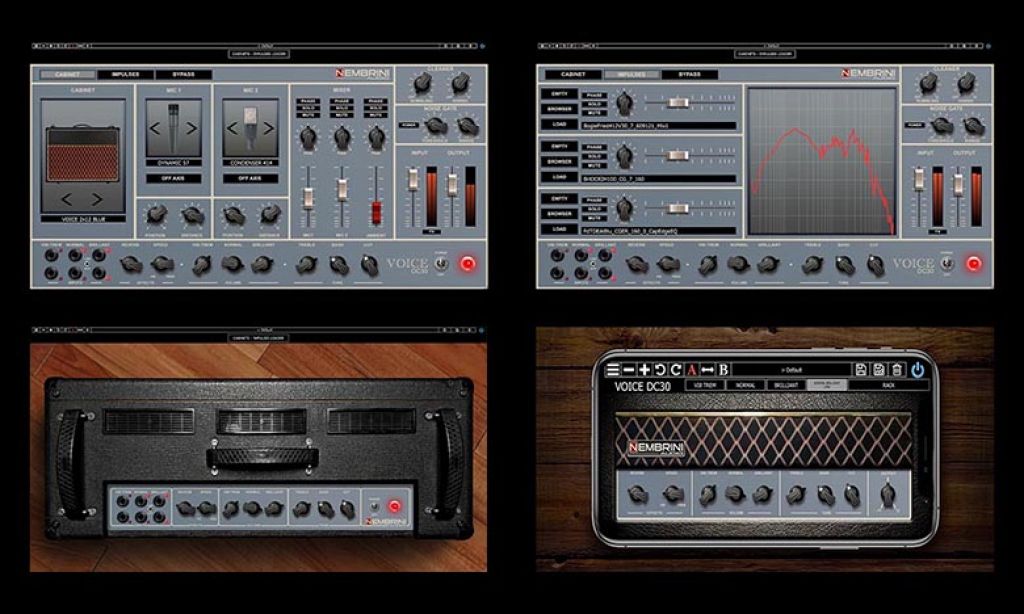Click OFF AXIS button under MIC 1
Screen dimensions: 1024x614
pos(173,178)
